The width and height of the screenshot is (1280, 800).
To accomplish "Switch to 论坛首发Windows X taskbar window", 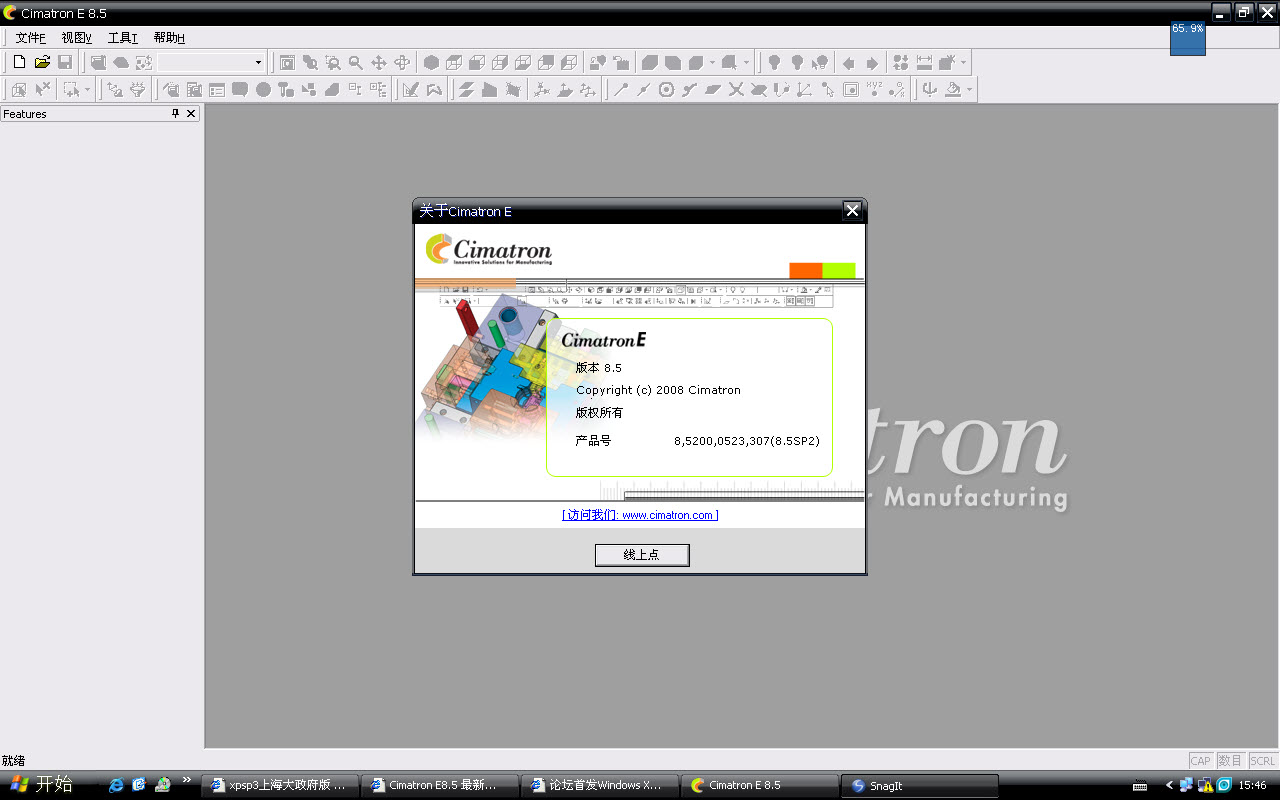I will coord(599,785).
